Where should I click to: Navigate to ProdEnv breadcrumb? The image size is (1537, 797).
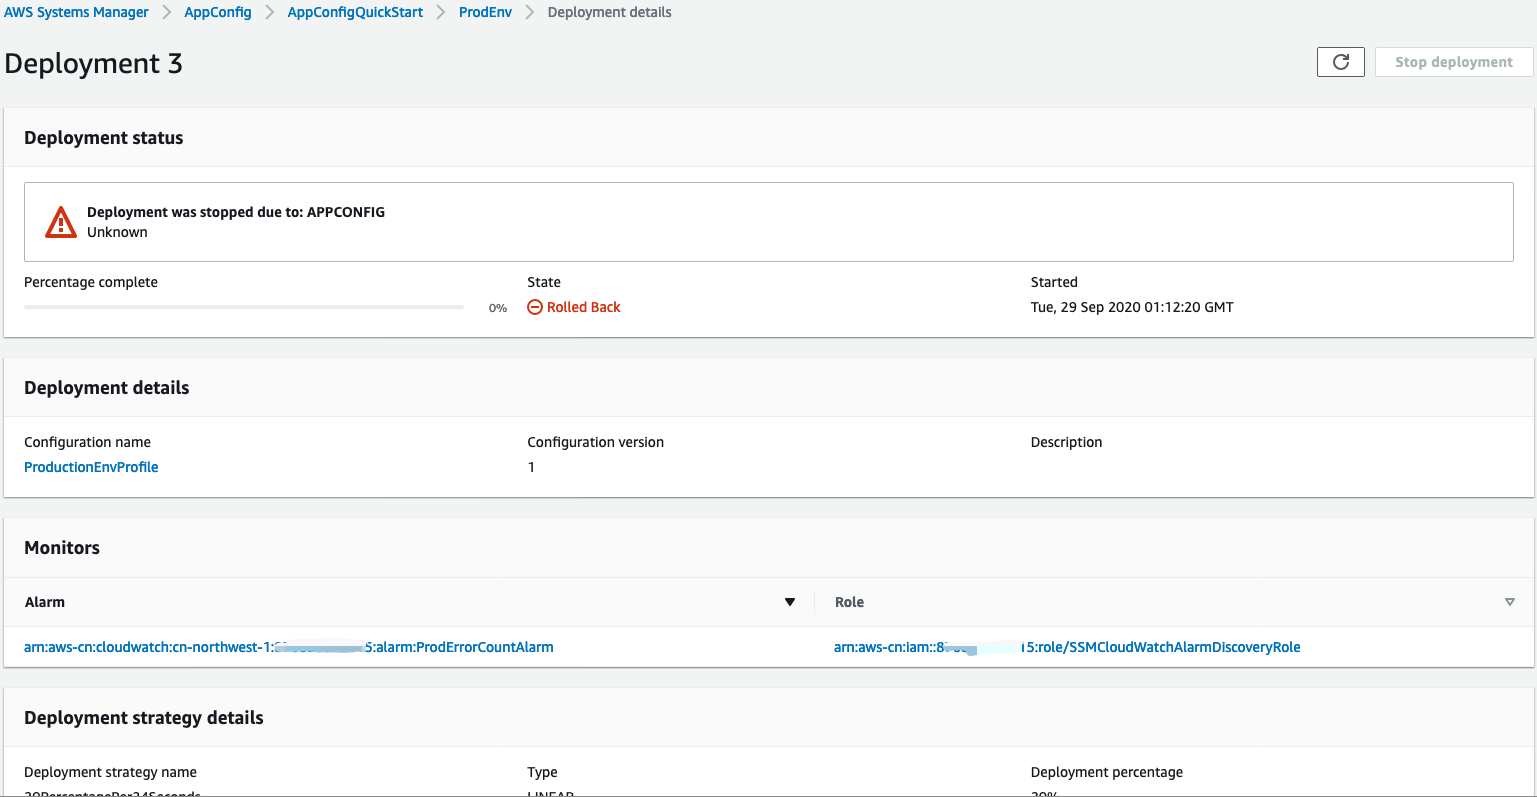tap(485, 12)
